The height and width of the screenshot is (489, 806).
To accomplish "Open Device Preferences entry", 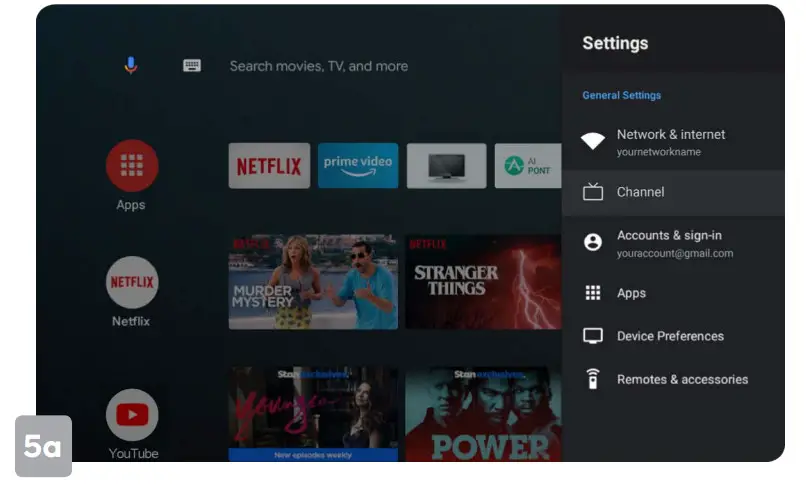I will 673,336.
